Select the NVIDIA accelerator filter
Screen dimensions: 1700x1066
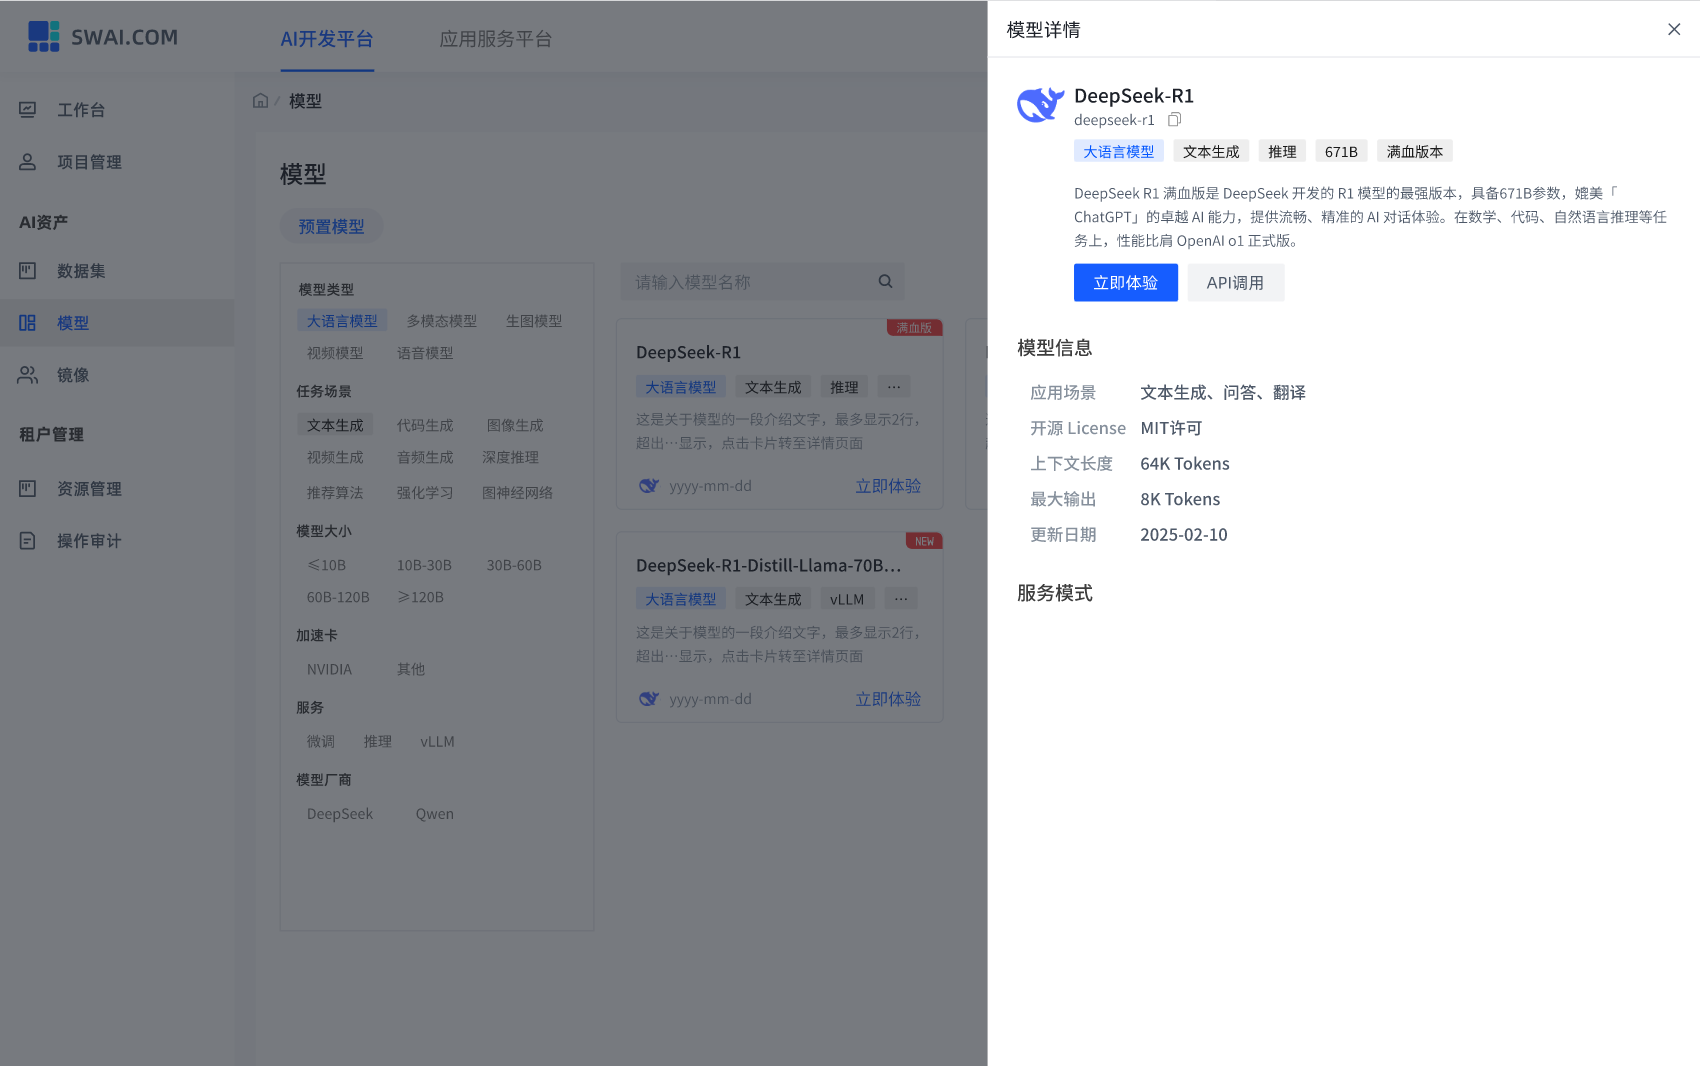pyautogui.click(x=329, y=669)
